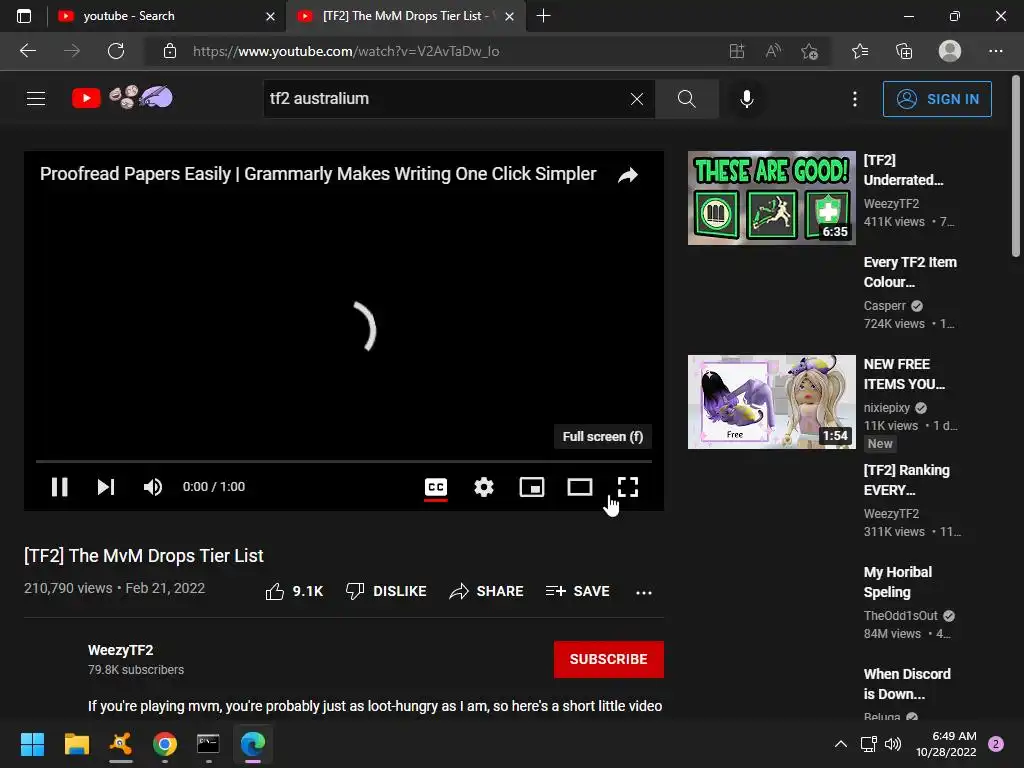Focus the tf2 australium search field
The height and width of the screenshot is (768, 1024).
coord(444,99)
